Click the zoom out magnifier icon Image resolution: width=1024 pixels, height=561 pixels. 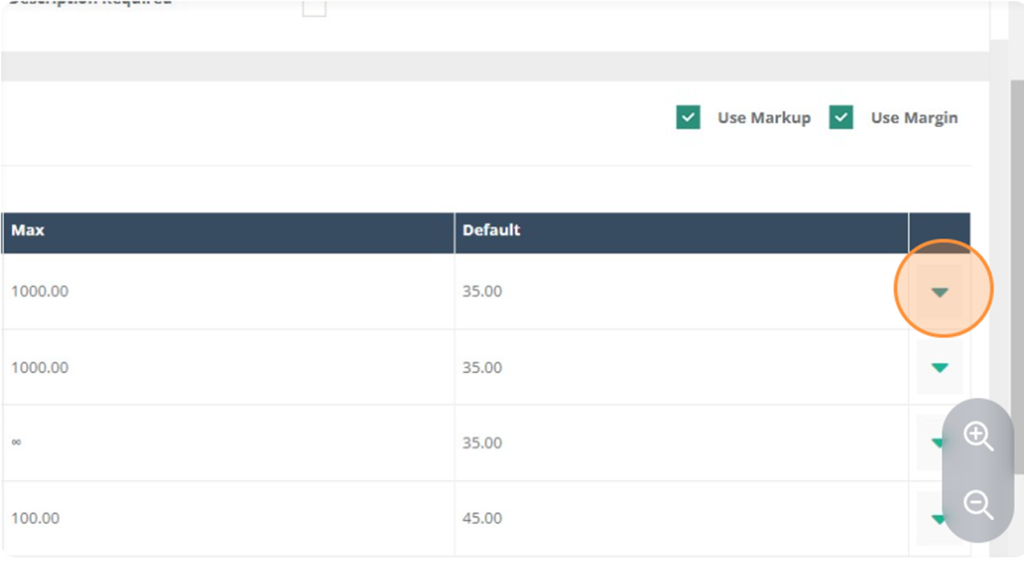pos(978,505)
